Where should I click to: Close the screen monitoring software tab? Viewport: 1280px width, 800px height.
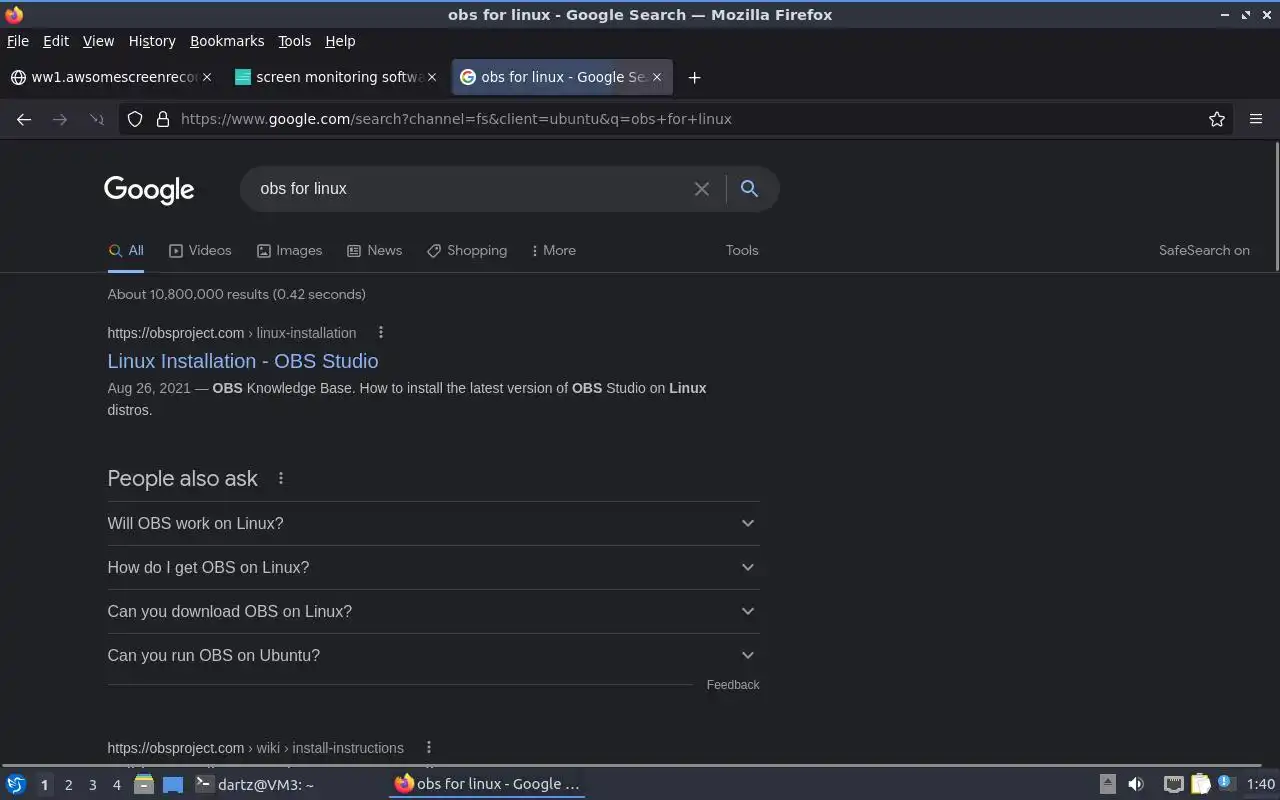(x=432, y=77)
